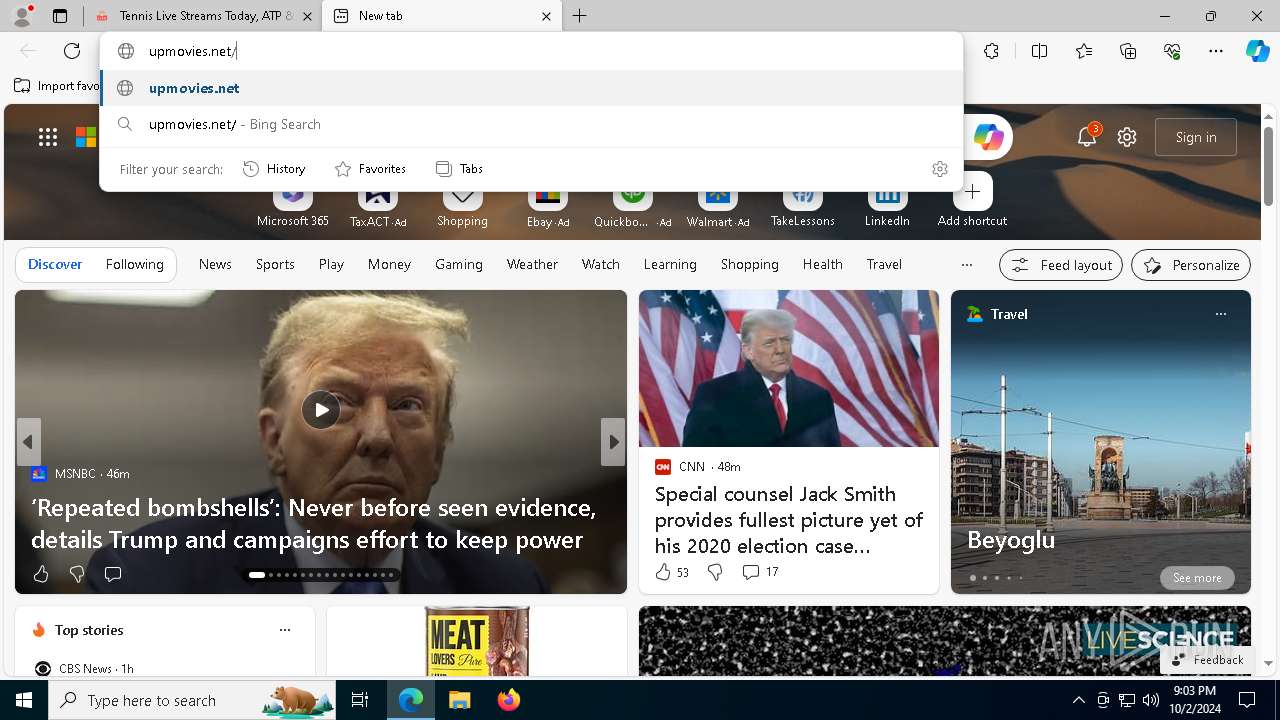Image resolution: width=1280 pixels, height=720 pixels.
Task: Like the CNN Jack Smith article
Action: [x=672, y=572]
